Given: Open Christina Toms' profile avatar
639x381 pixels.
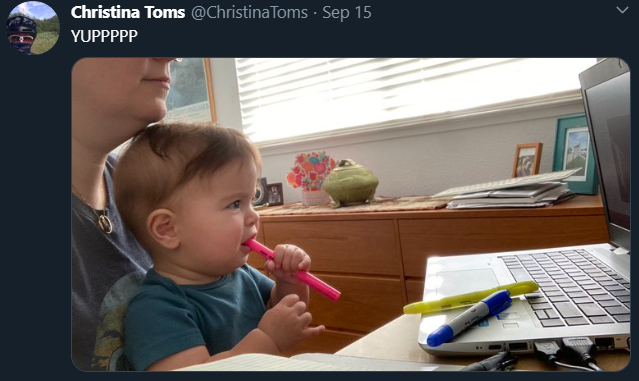Looking at the screenshot, I should [33, 28].
